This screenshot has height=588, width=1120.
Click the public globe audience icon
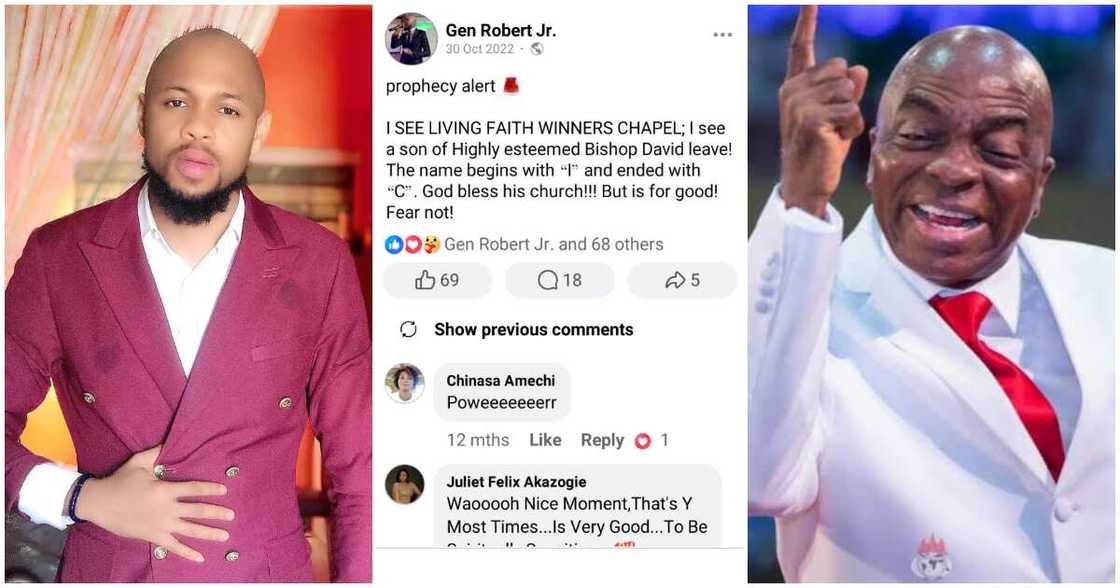pos(536,49)
